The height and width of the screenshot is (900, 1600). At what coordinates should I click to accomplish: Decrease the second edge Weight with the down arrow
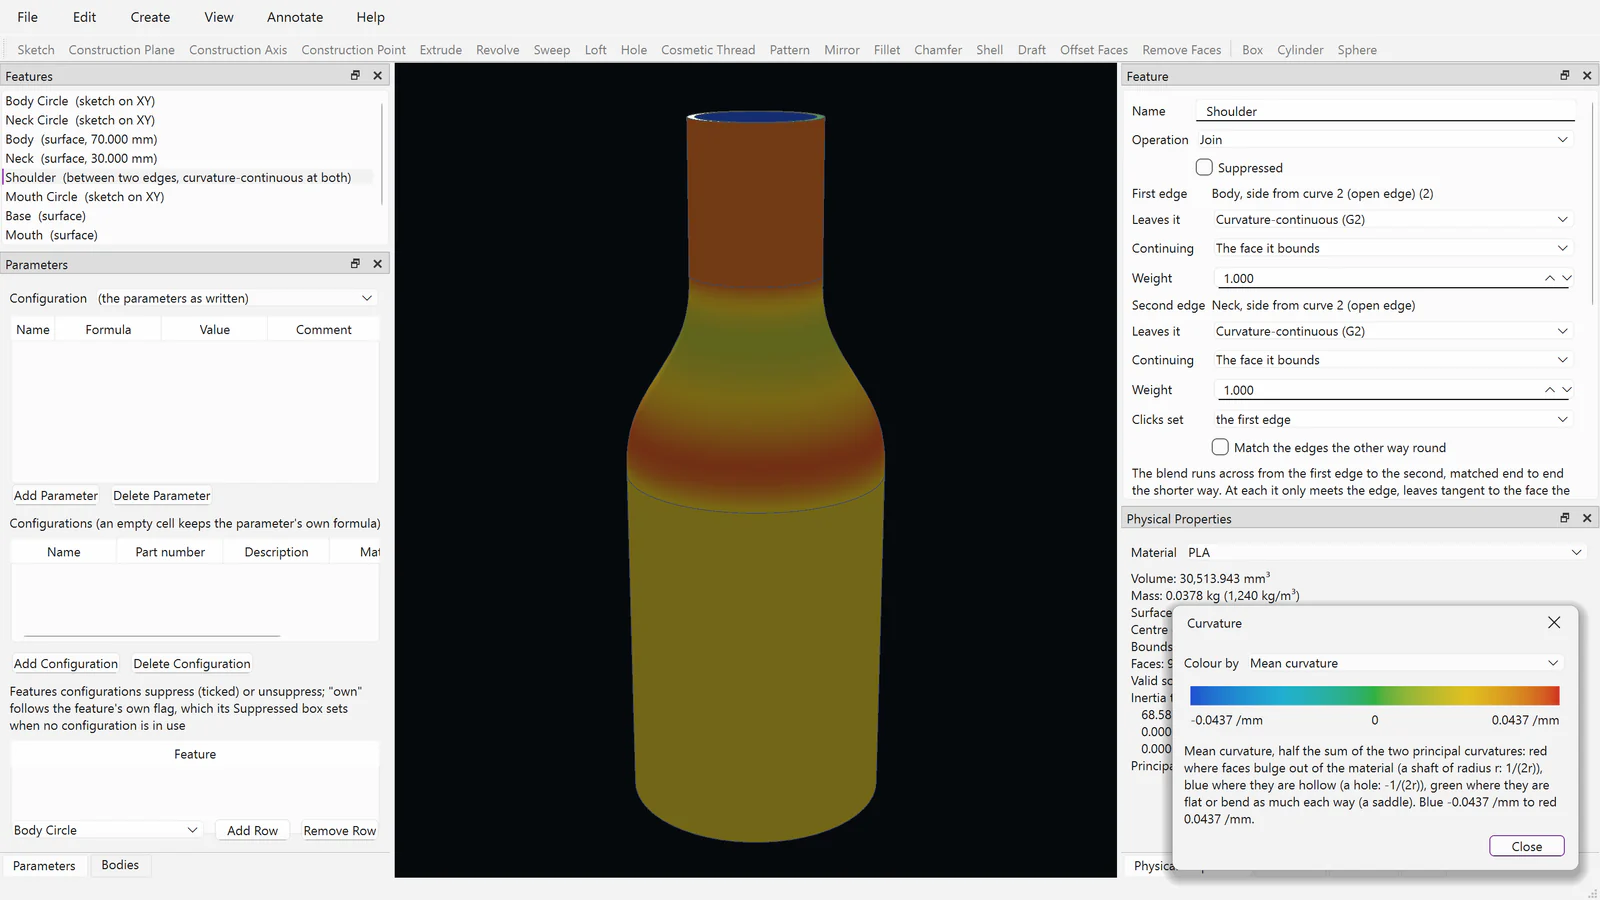(x=1567, y=390)
